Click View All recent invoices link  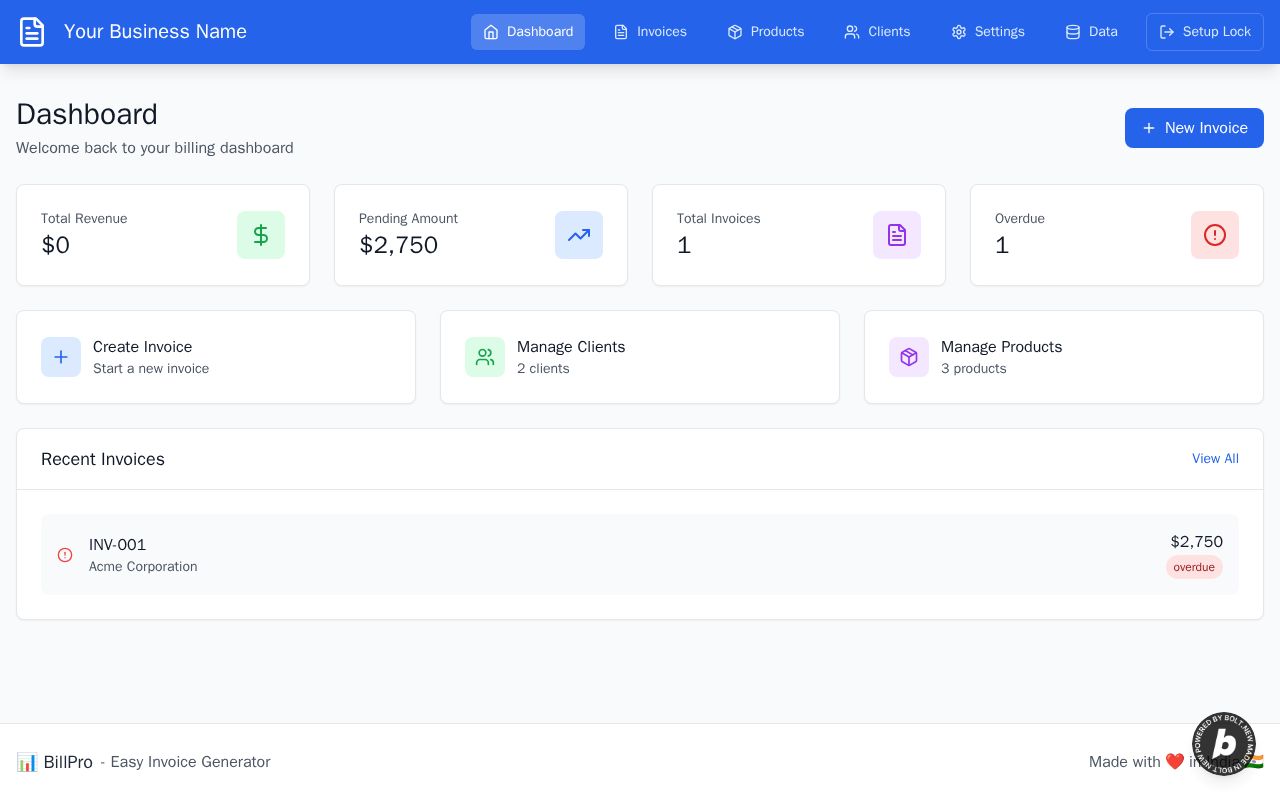point(1215,459)
